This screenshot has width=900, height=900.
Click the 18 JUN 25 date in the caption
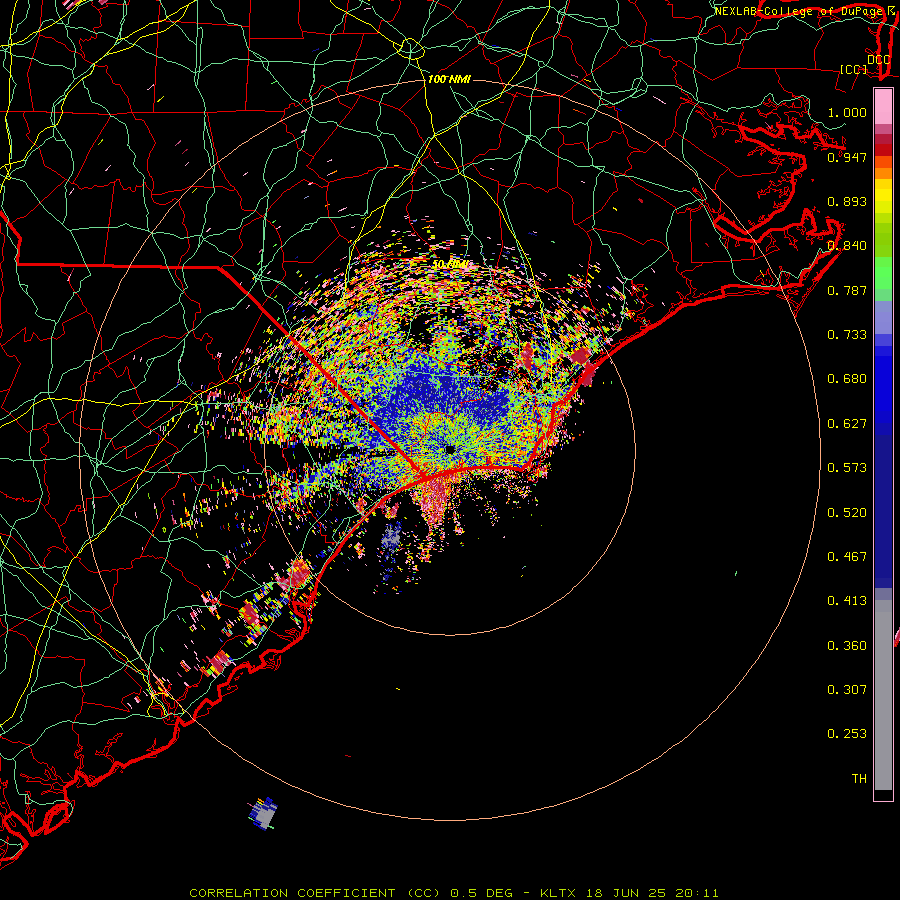pos(626,893)
